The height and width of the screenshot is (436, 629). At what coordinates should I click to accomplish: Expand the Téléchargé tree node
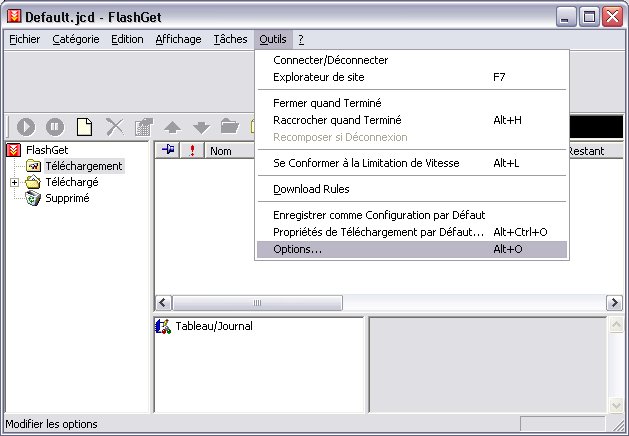click(14, 183)
